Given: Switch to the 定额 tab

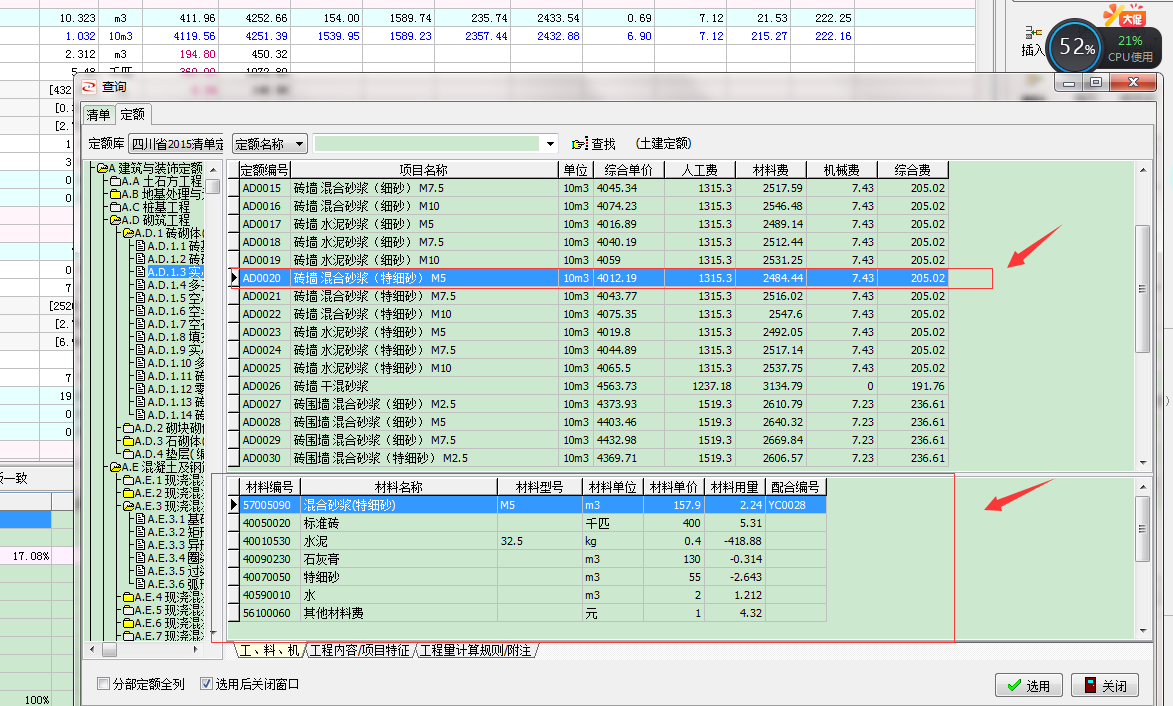Looking at the screenshot, I should (132, 114).
